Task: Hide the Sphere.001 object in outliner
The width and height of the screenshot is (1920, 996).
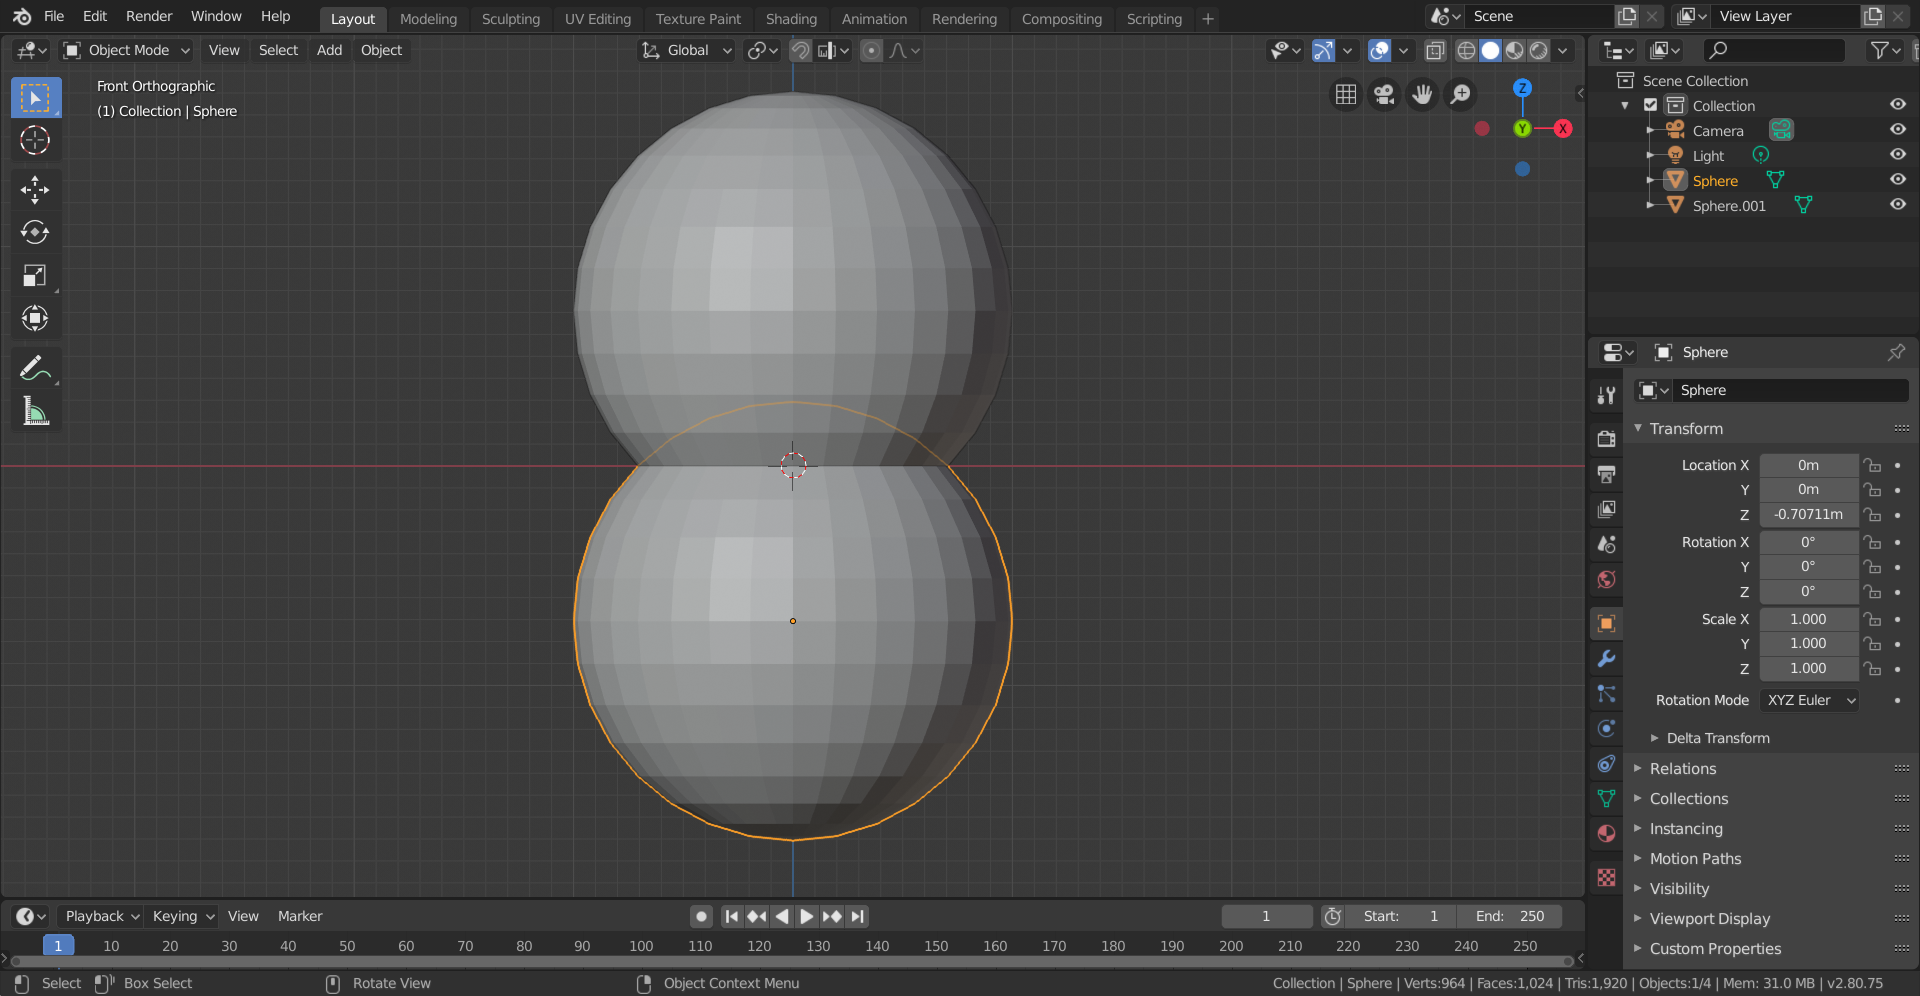Action: coord(1897,205)
